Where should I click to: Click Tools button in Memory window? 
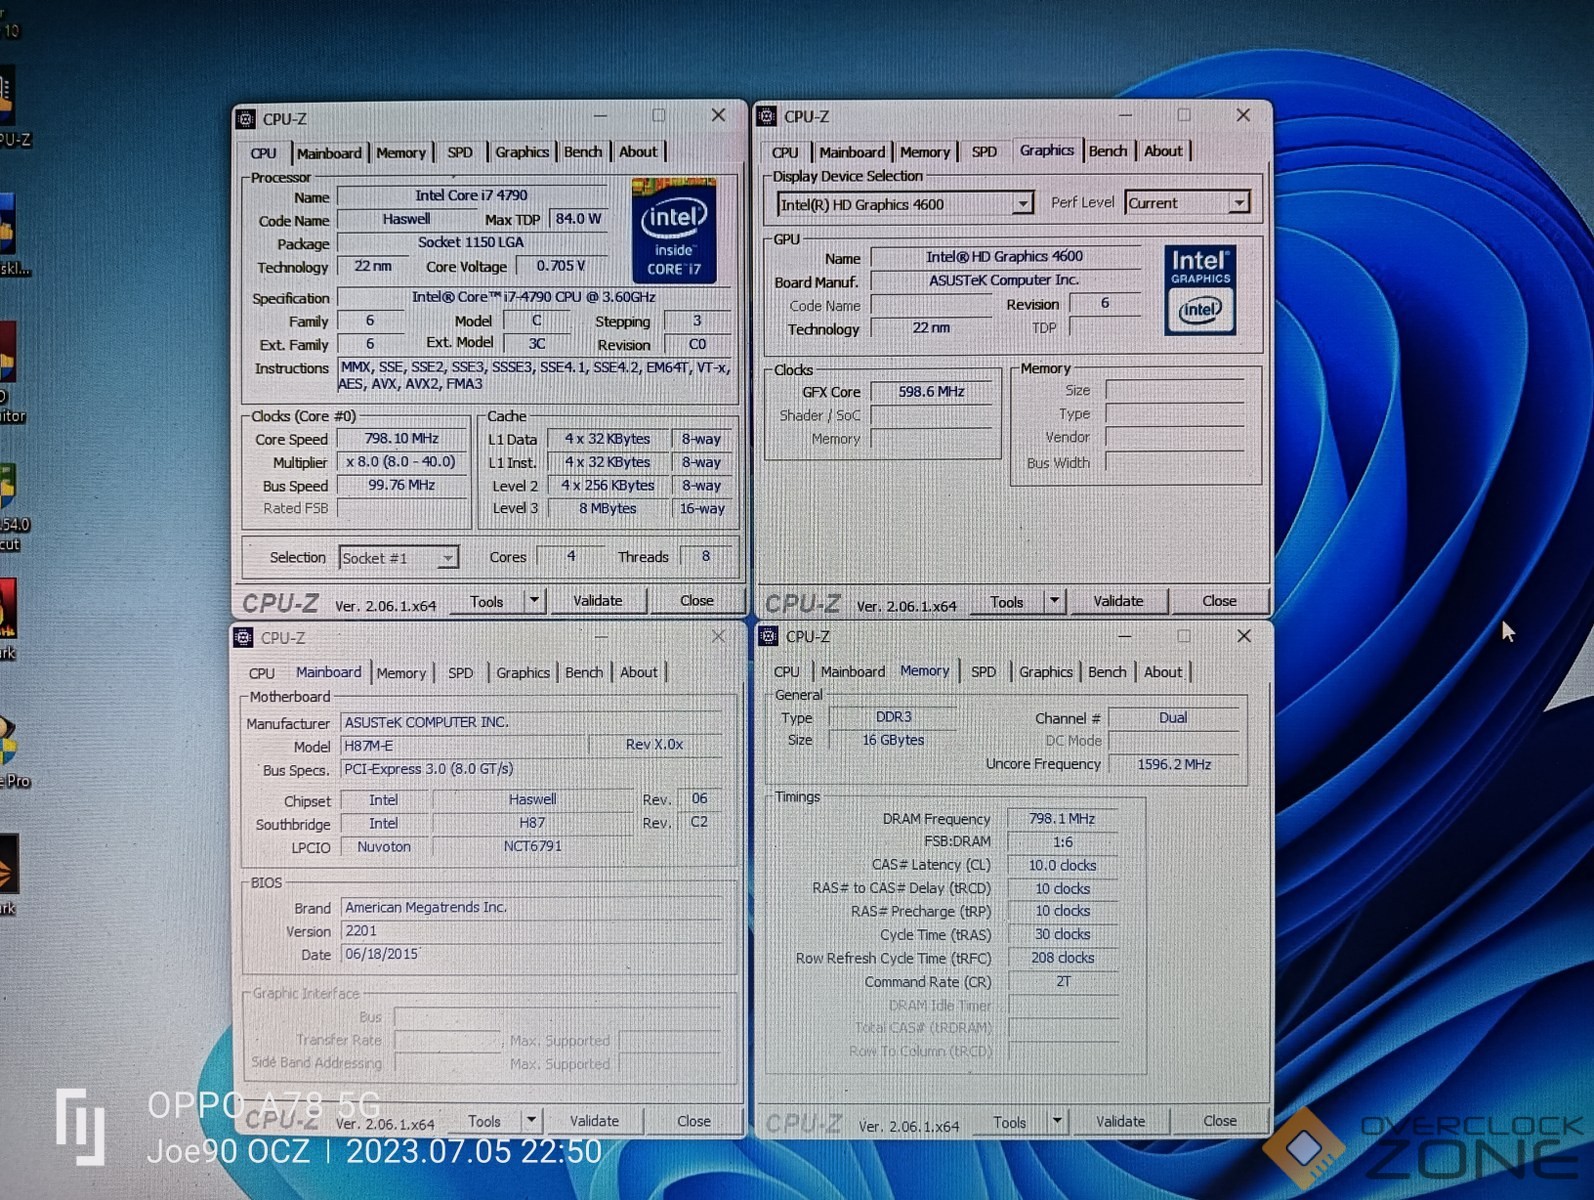(x=1010, y=1122)
